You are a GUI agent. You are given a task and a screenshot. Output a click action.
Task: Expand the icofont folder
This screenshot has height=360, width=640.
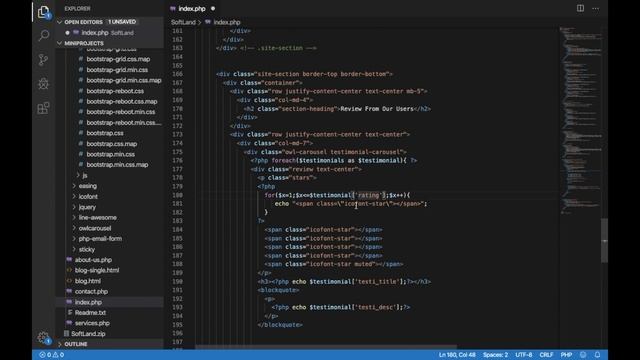tap(88, 197)
